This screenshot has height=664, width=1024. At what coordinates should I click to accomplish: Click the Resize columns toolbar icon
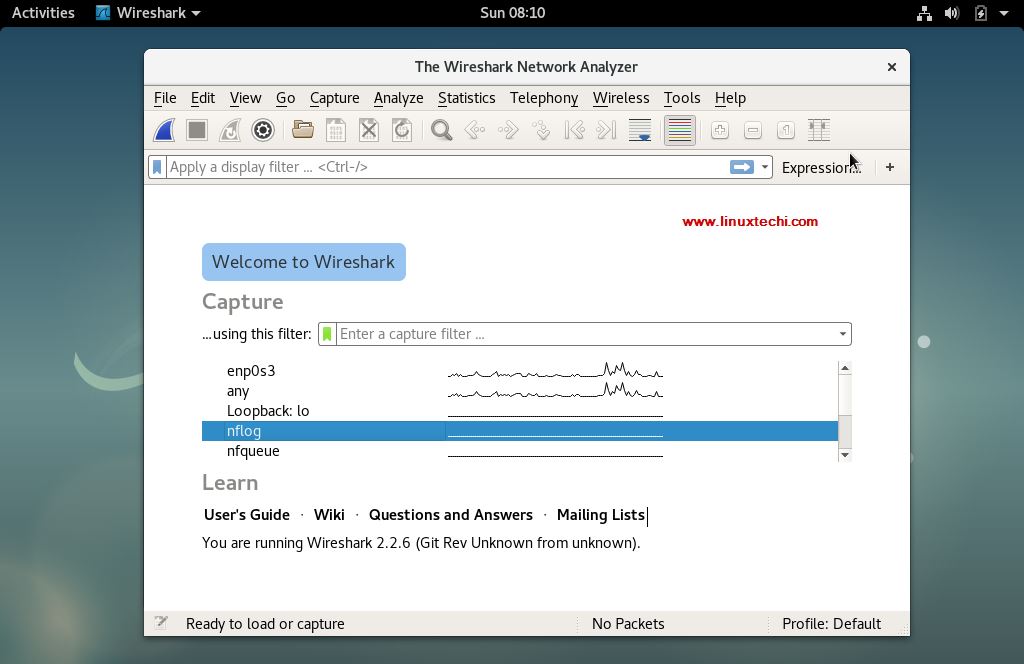pyautogui.click(x=818, y=130)
